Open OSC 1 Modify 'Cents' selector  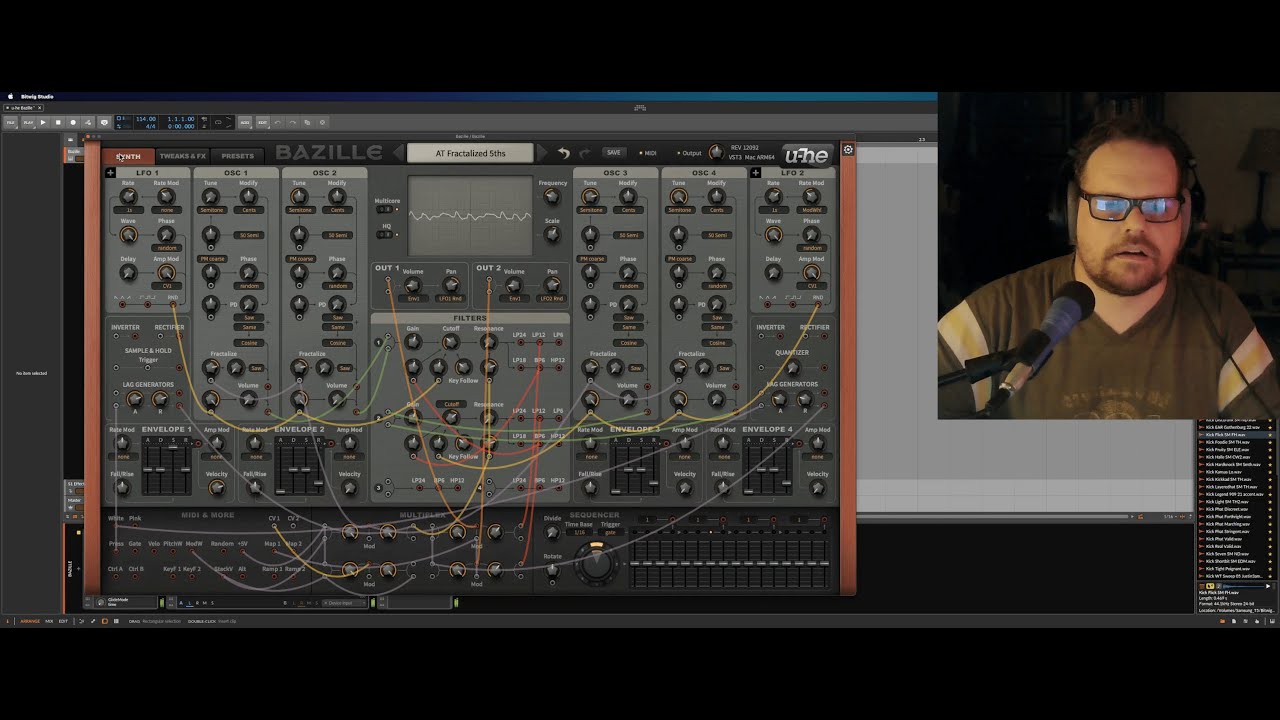(249, 210)
